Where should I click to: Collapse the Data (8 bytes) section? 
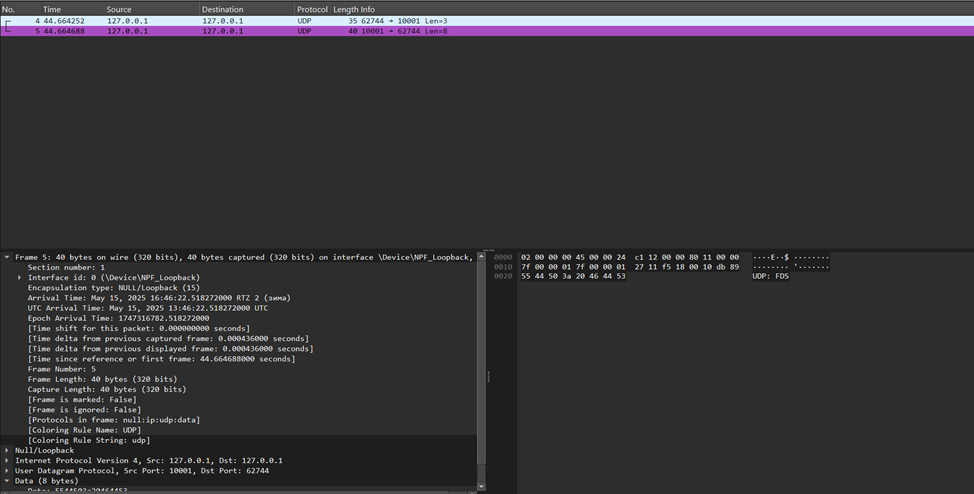7,481
